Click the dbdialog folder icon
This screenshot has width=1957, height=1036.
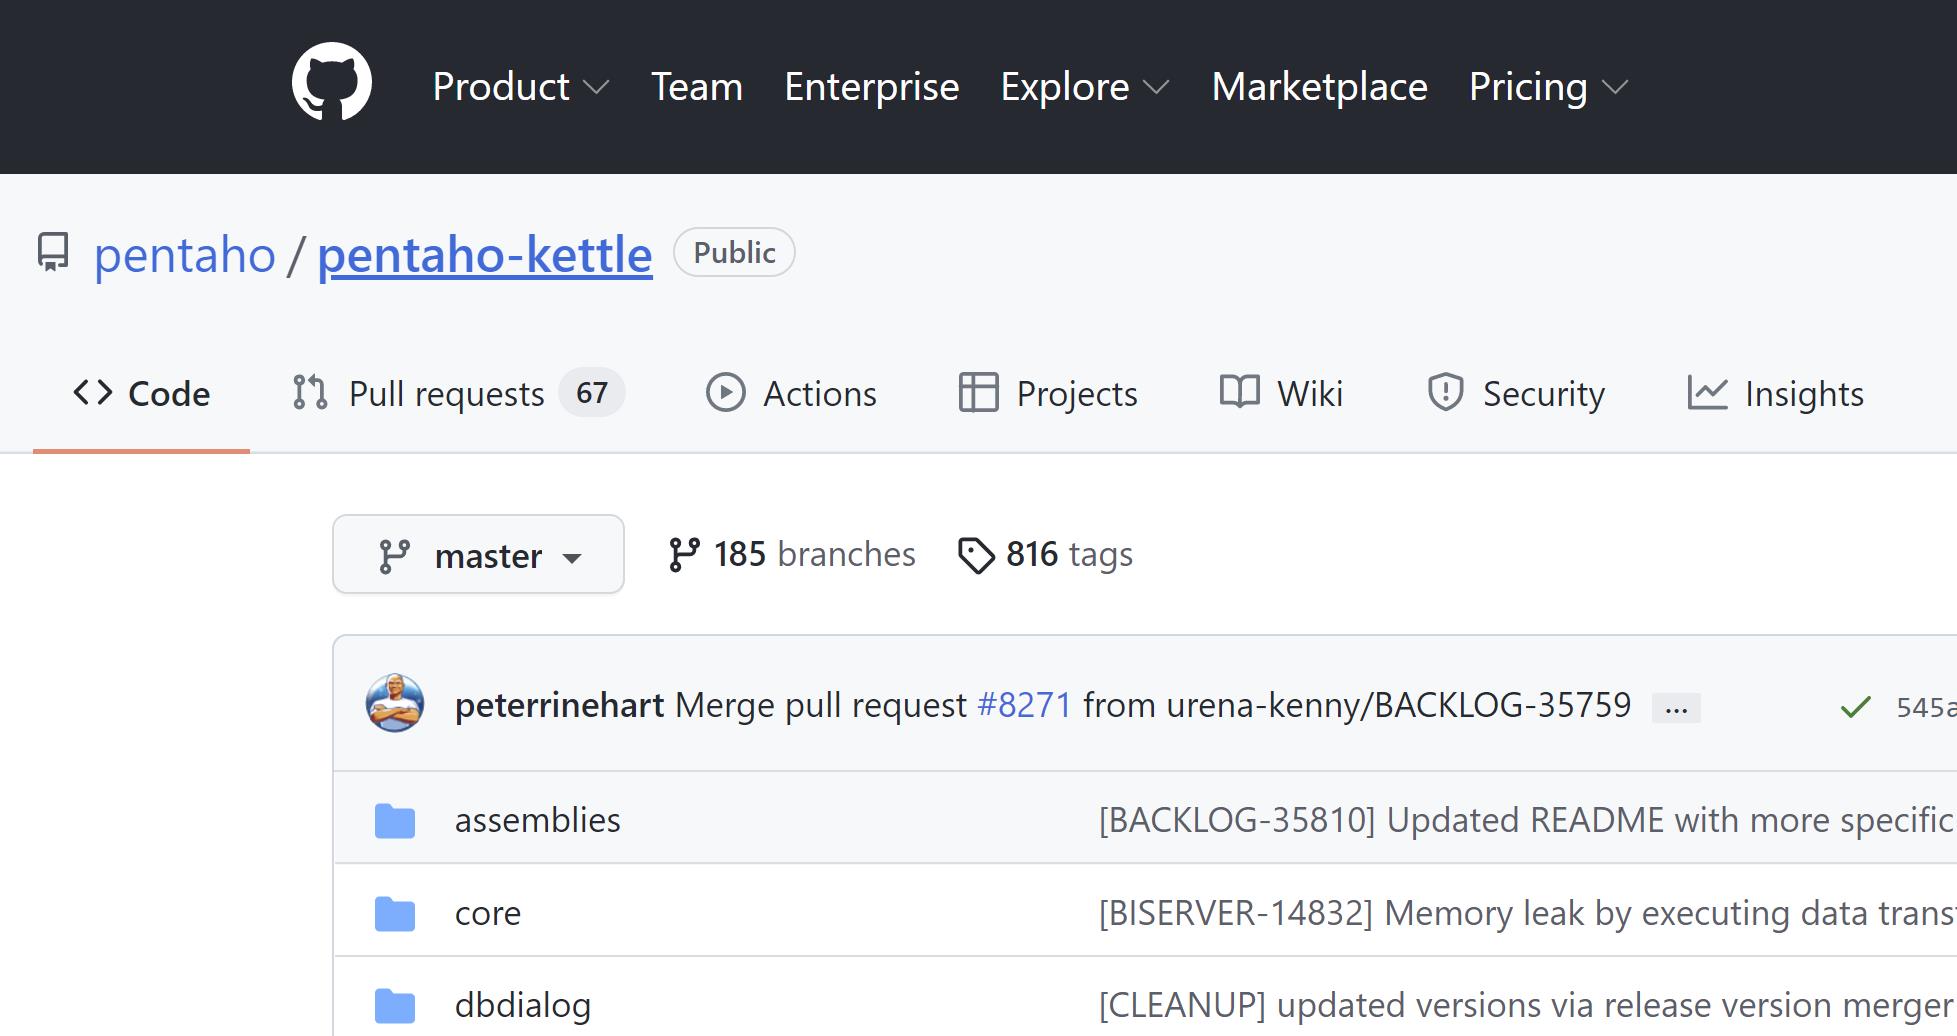(x=395, y=1006)
